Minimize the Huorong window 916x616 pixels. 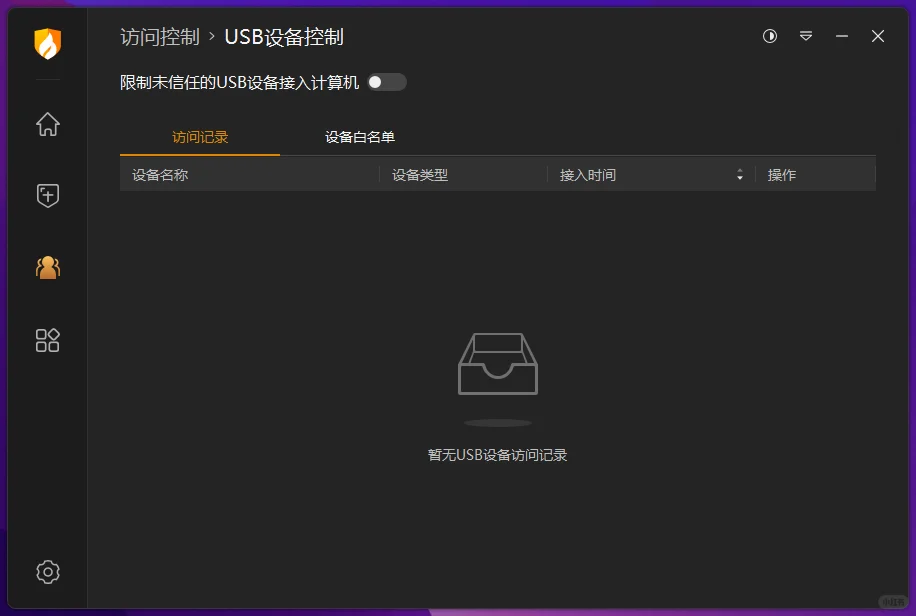[841, 36]
